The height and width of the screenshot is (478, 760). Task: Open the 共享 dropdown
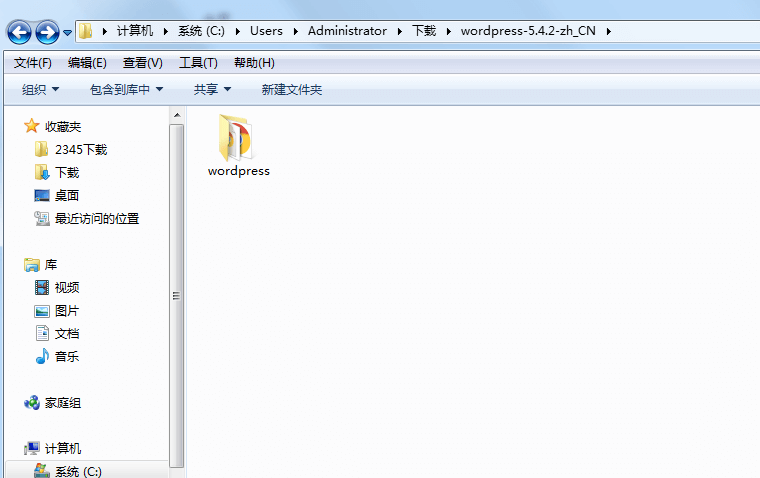coord(212,90)
